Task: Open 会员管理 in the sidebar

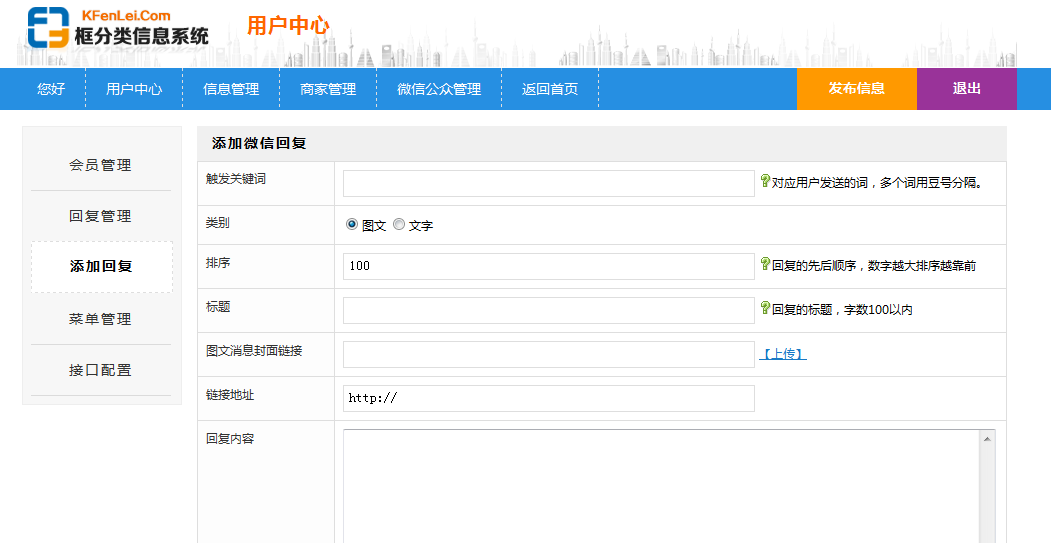Action: (100, 165)
